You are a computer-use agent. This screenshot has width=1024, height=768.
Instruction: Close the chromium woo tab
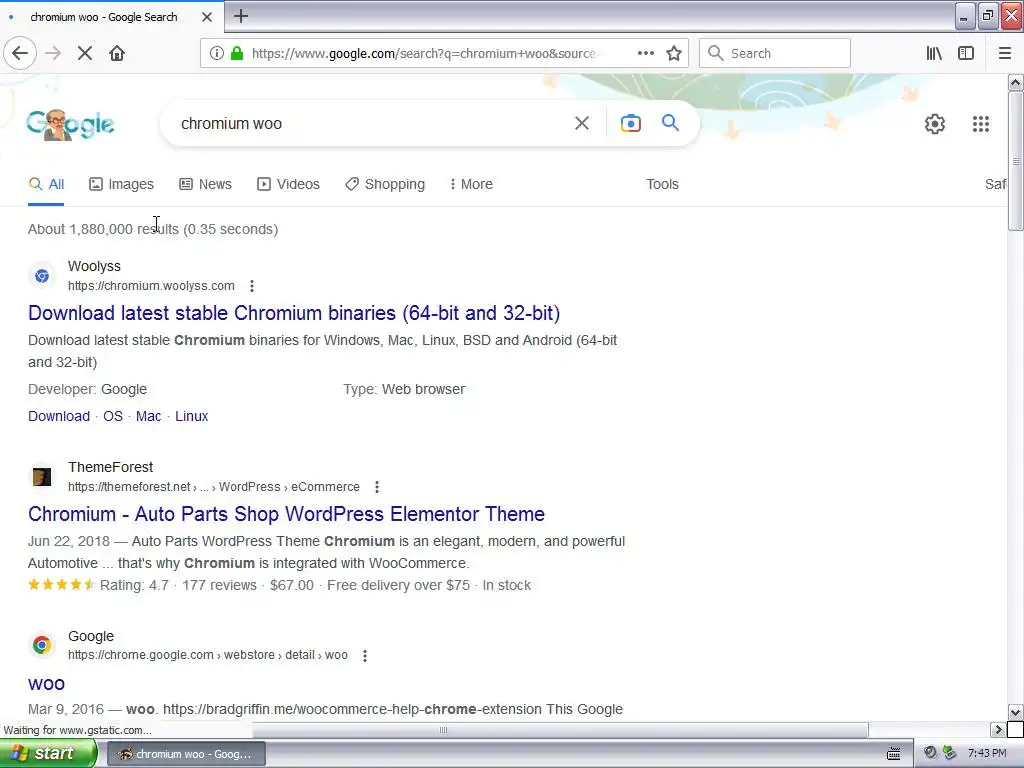click(x=207, y=17)
